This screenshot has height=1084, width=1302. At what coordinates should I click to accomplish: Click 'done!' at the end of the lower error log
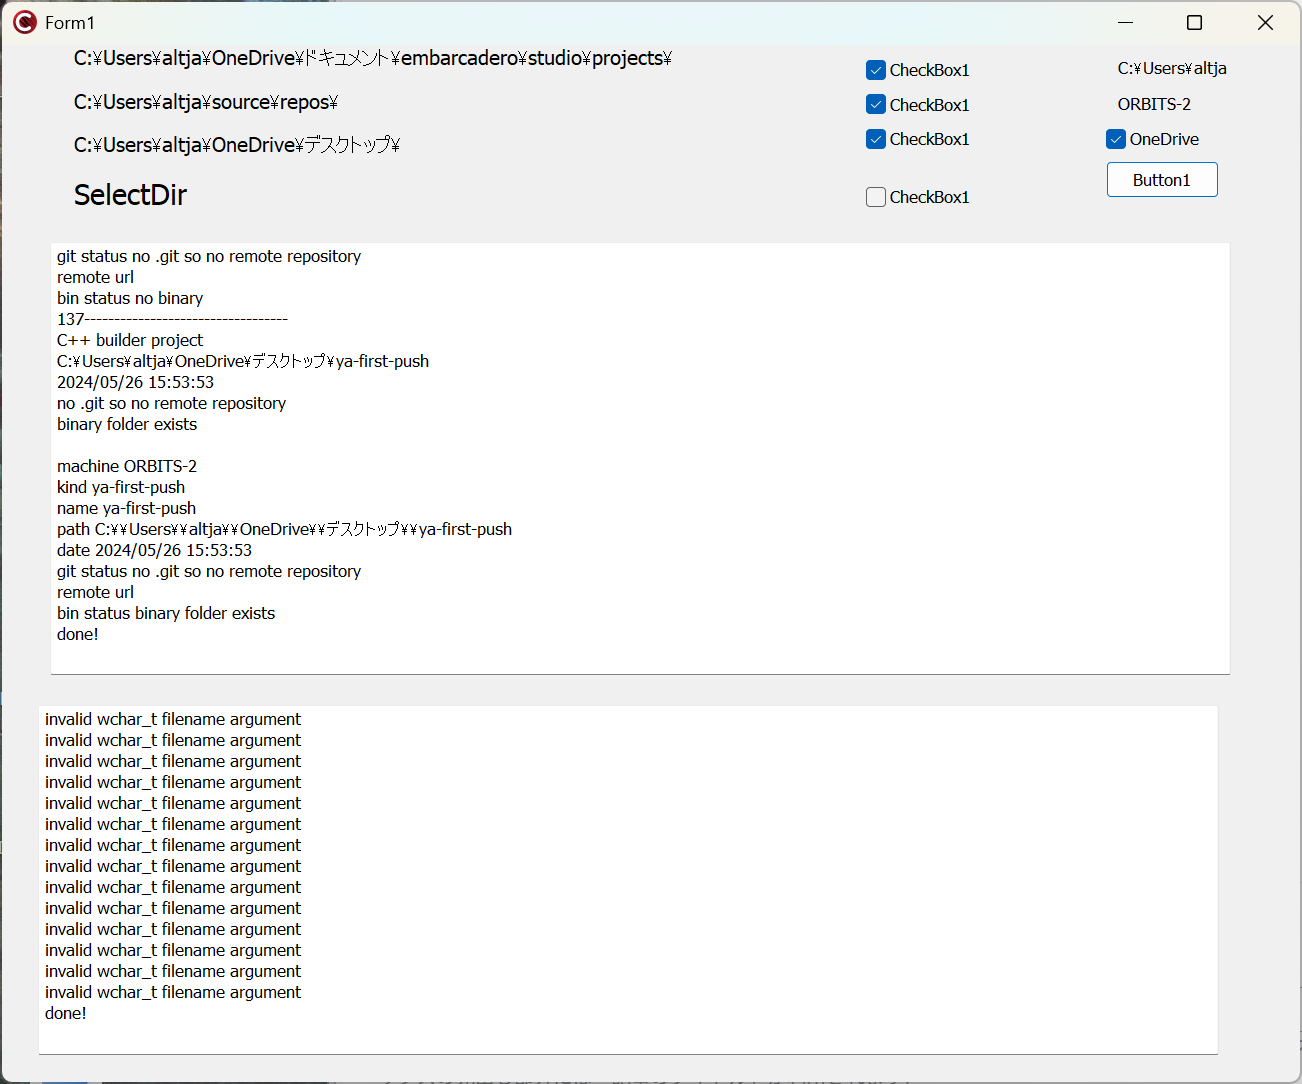pyautogui.click(x=66, y=1013)
